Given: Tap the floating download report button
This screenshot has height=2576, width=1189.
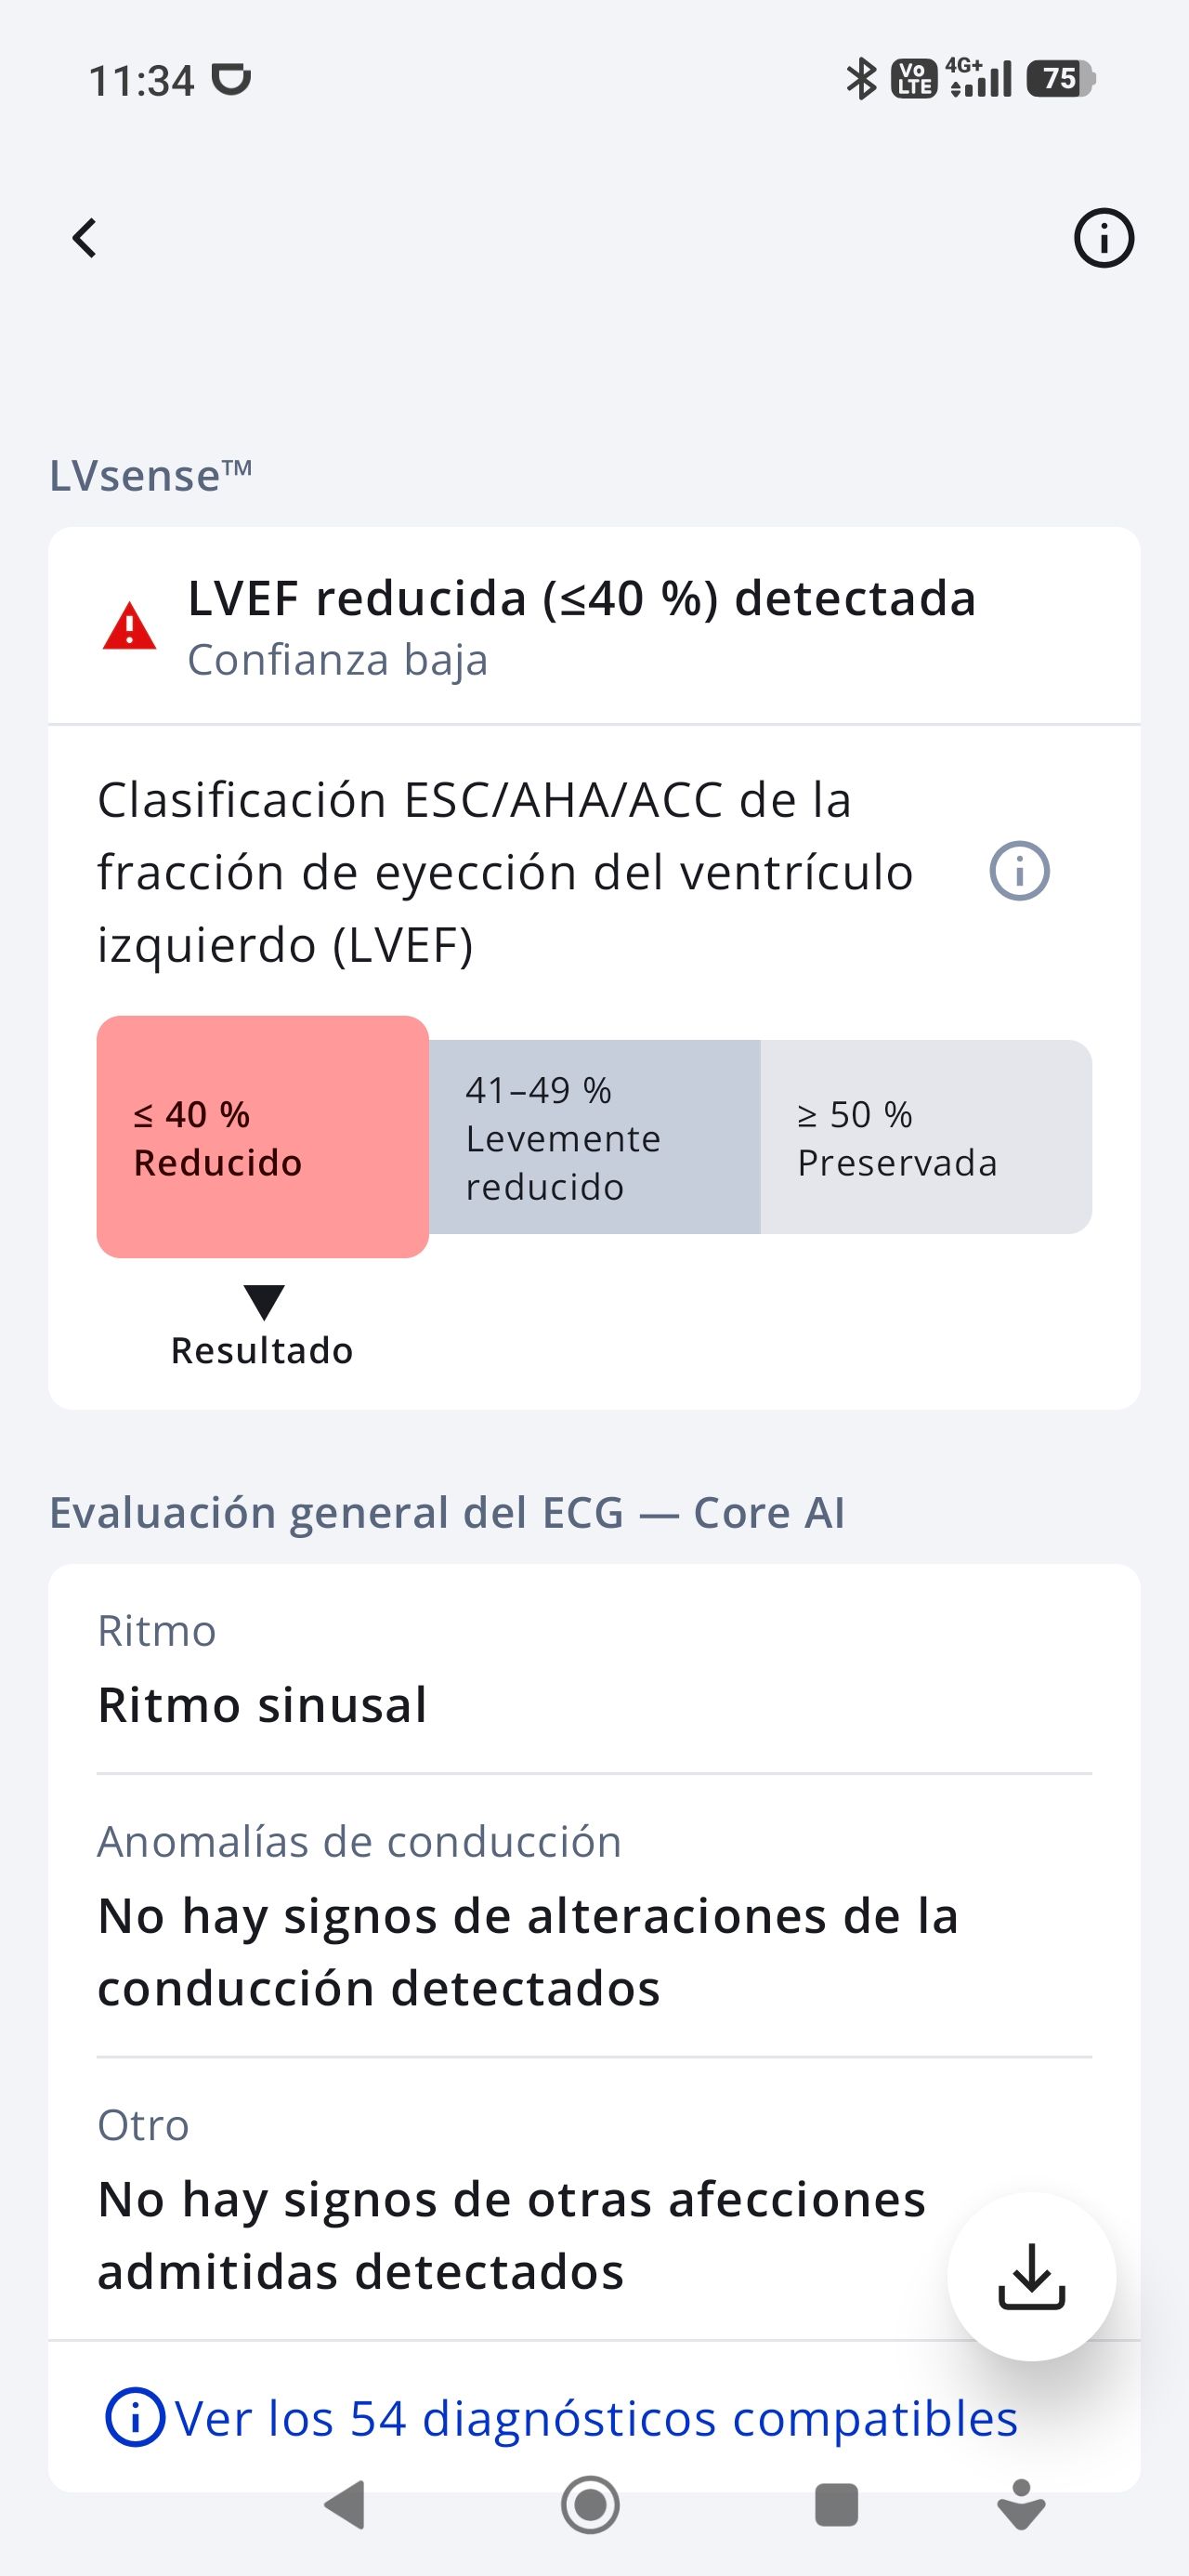Looking at the screenshot, I should pyautogui.click(x=1031, y=2277).
